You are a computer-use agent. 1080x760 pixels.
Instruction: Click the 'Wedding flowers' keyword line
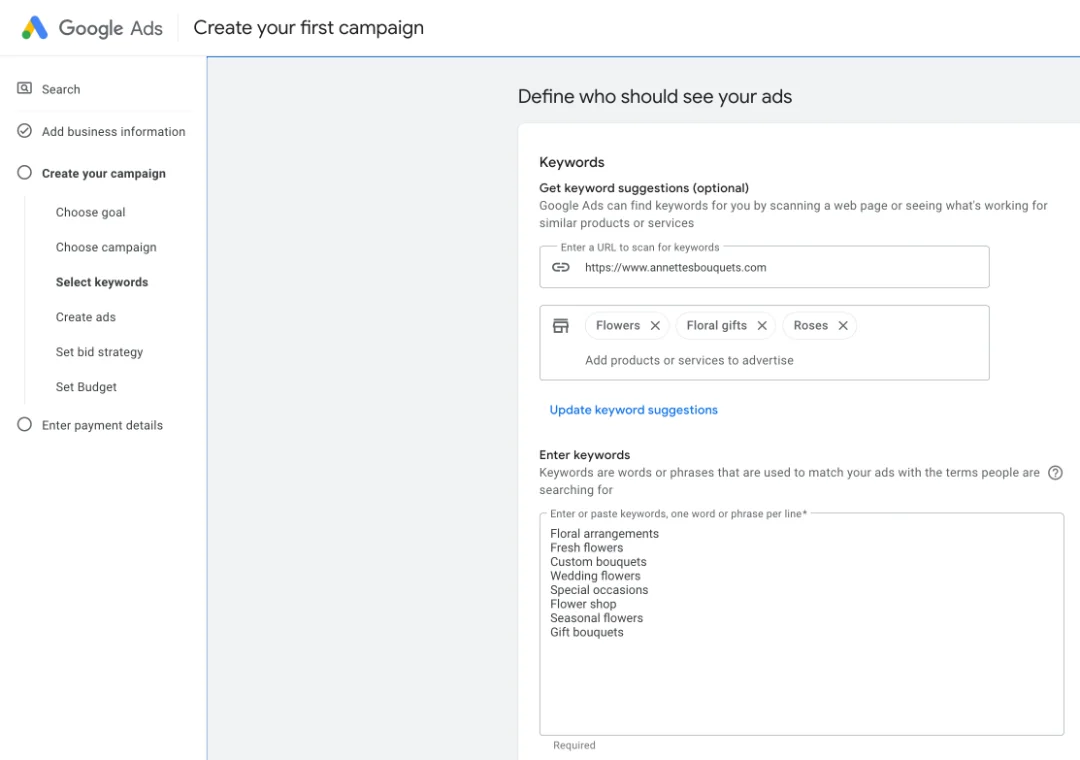pyautogui.click(x=595, y=576)
